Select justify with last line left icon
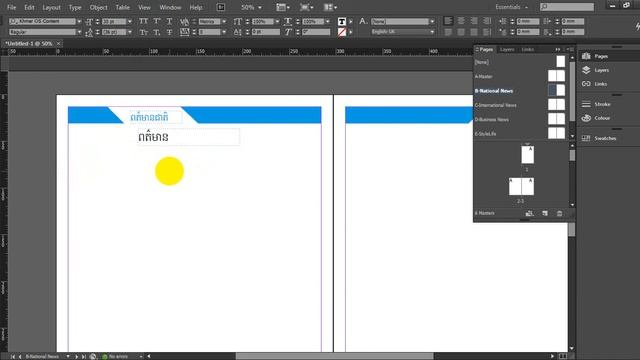The width and height of the screenshot is (640, 360). point(448,32)
